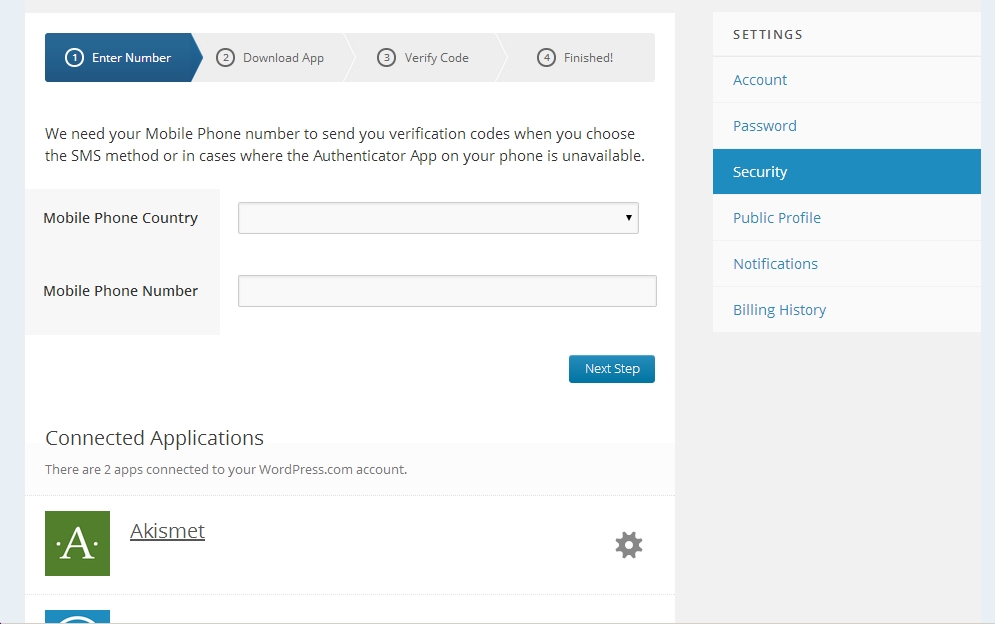Click the step 2 circle number icon
The image size is (995, 624).
(225, 58)
